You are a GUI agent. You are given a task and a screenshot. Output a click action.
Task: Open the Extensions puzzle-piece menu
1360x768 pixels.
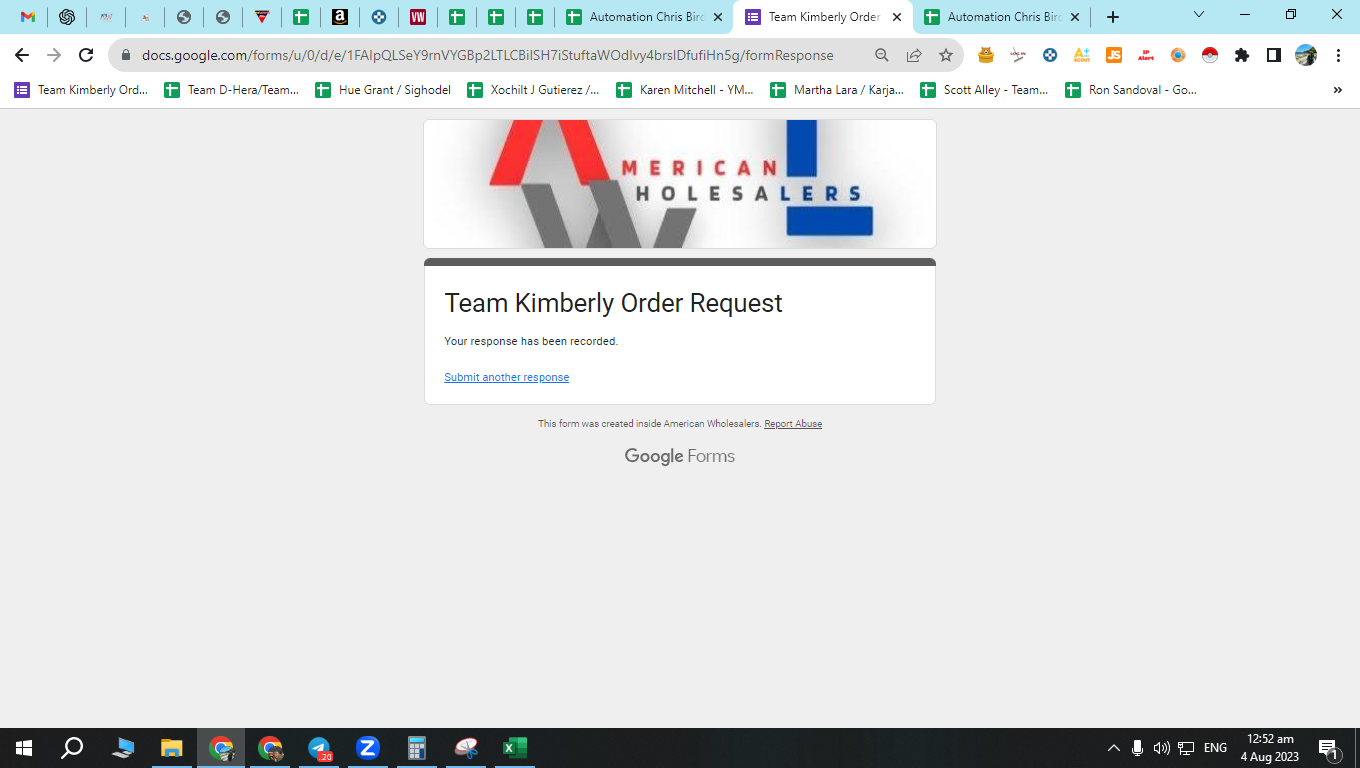(1242, 56)
